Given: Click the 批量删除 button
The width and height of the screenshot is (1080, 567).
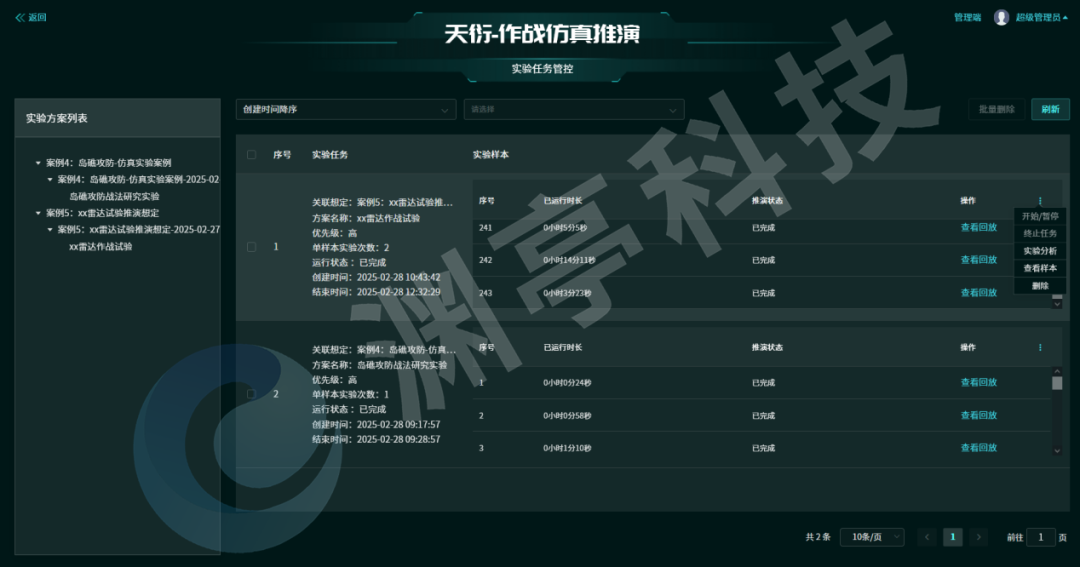Looking at the screenshot, I should pyautogui.click(x=997, y=110).
